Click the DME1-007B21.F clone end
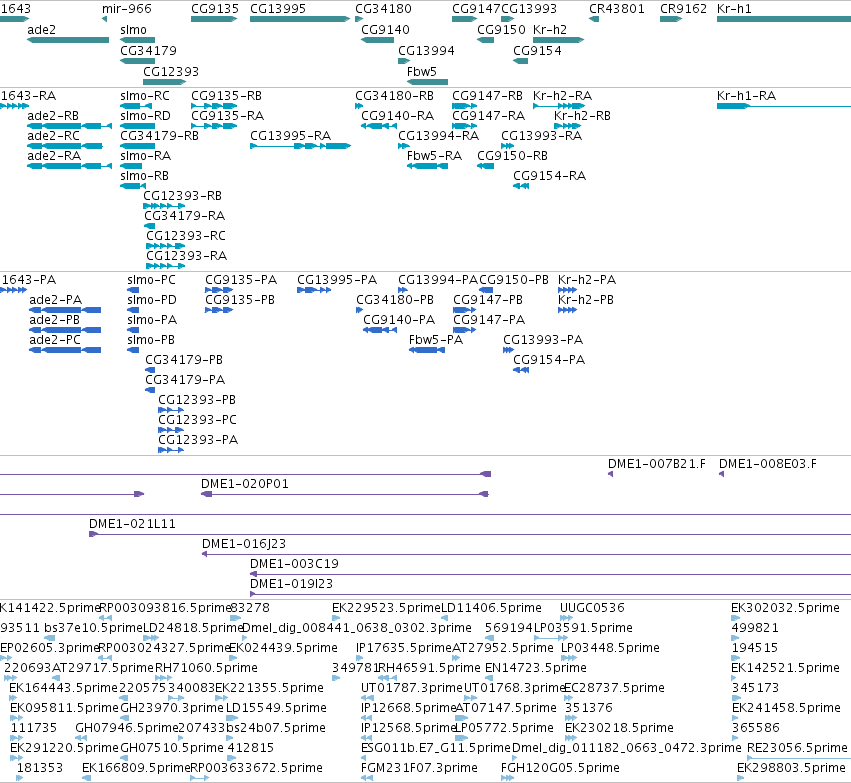851x783 pixels. click(611, 474)
